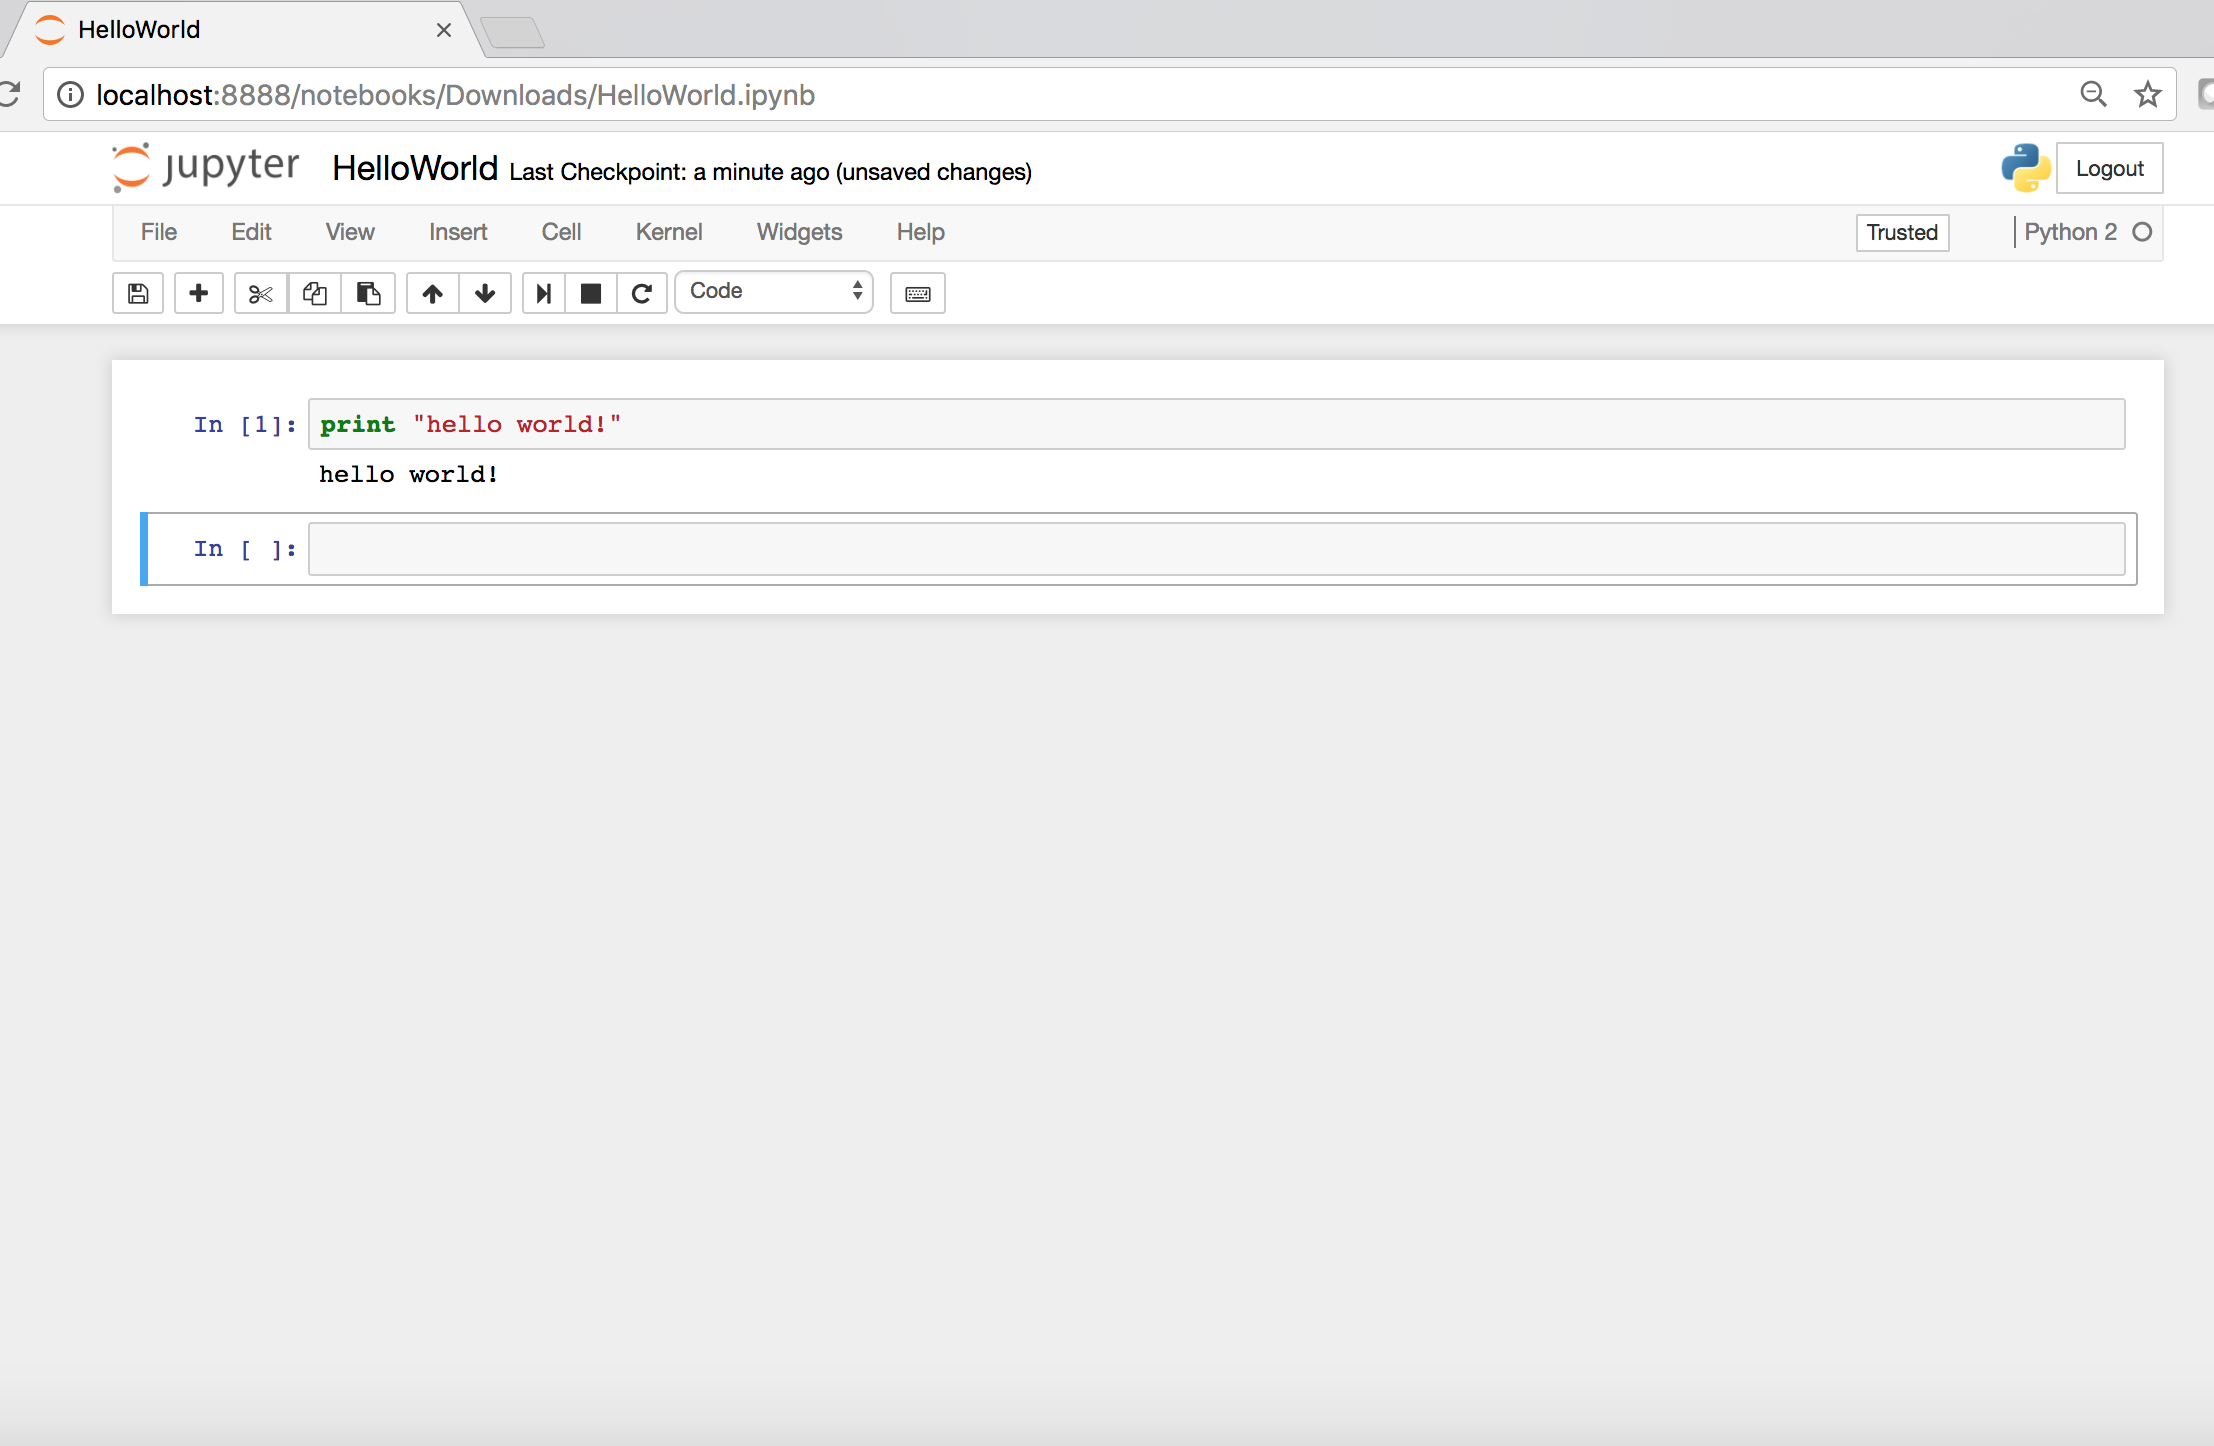The image size is (2214, 1446).
Task: Click the save and checkpoint icon
Action: pyautogui.click(x=138, y=293)
